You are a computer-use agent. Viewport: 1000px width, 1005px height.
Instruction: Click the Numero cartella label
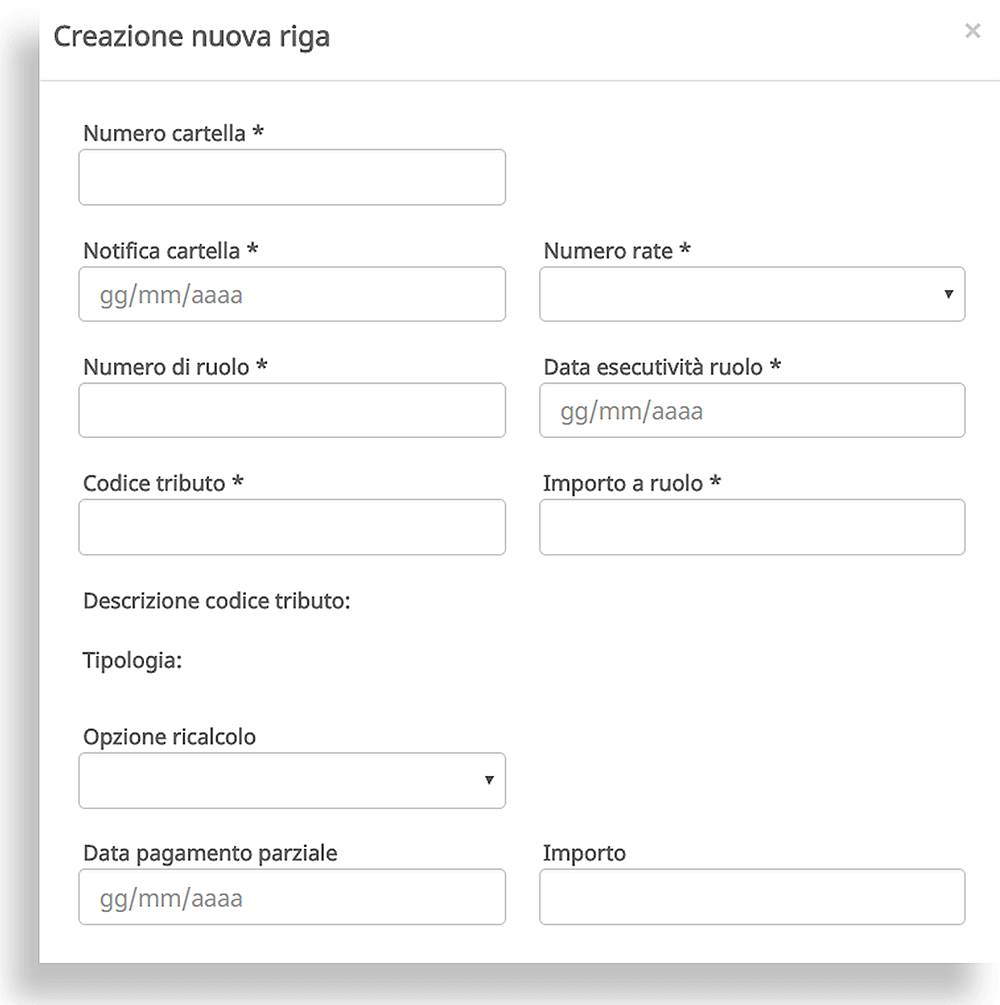click(173, 133)
